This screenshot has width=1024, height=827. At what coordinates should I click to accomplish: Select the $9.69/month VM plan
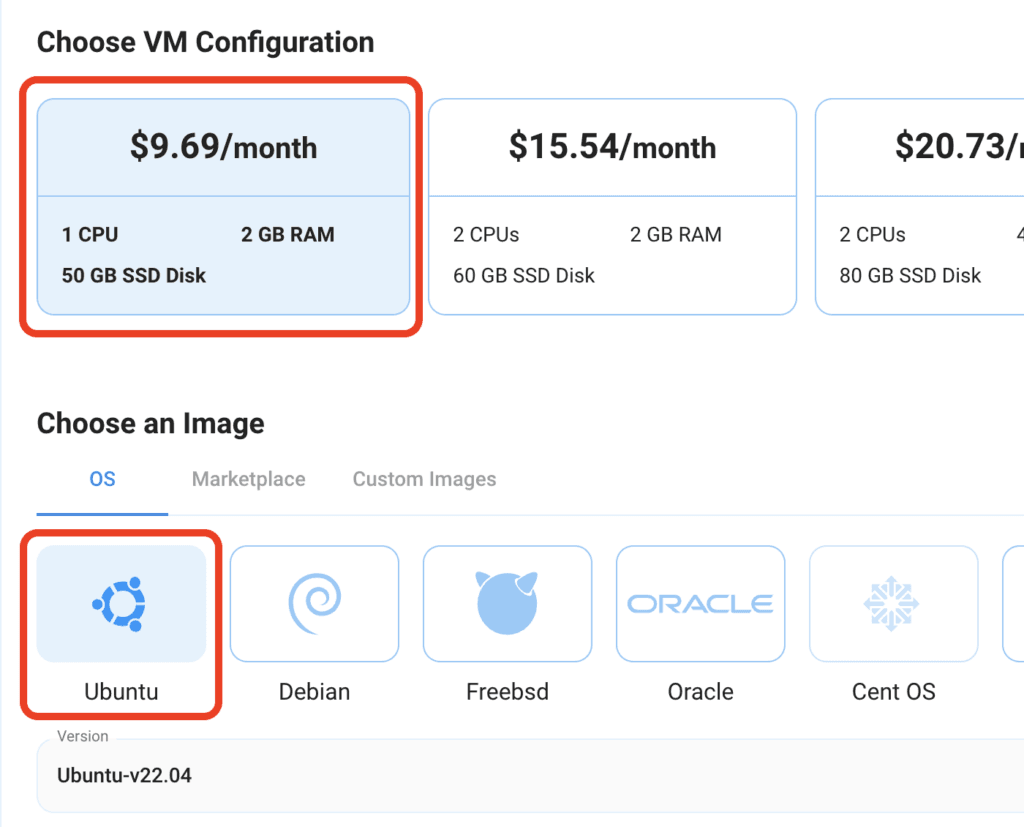pyautogui.click(x=223, y=148)
